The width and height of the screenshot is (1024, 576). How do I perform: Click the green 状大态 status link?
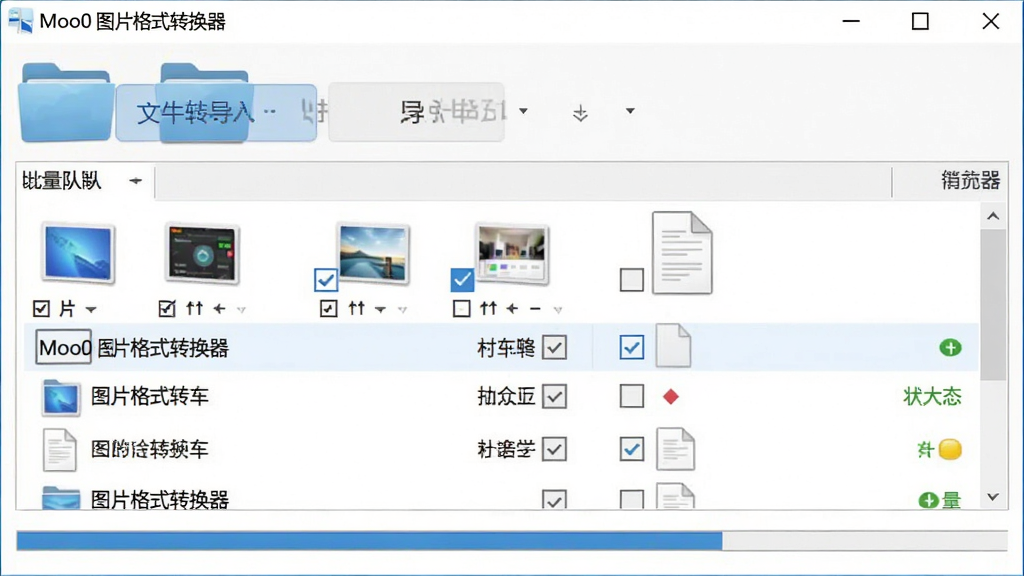coord(933,396)
